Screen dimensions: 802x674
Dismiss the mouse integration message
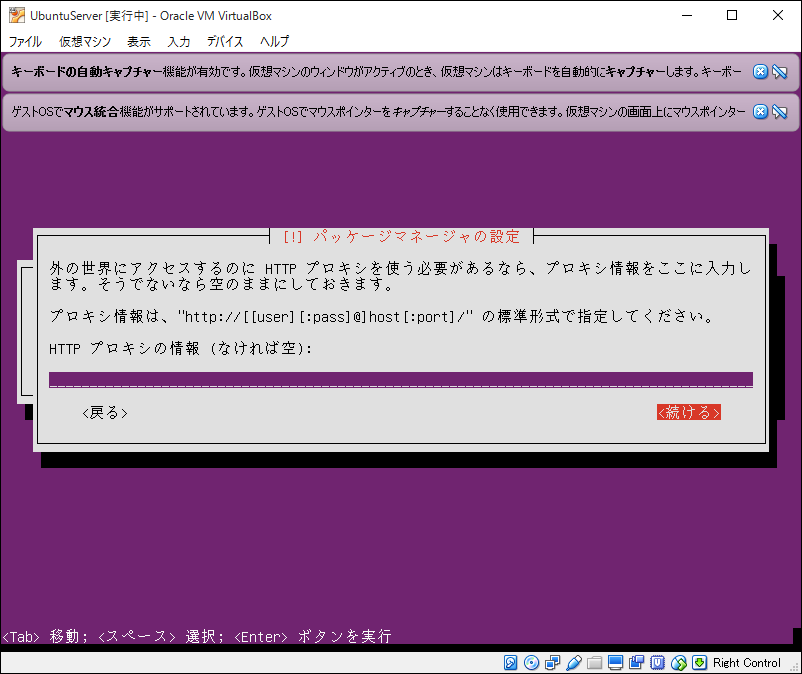click(x=760, y=112)
